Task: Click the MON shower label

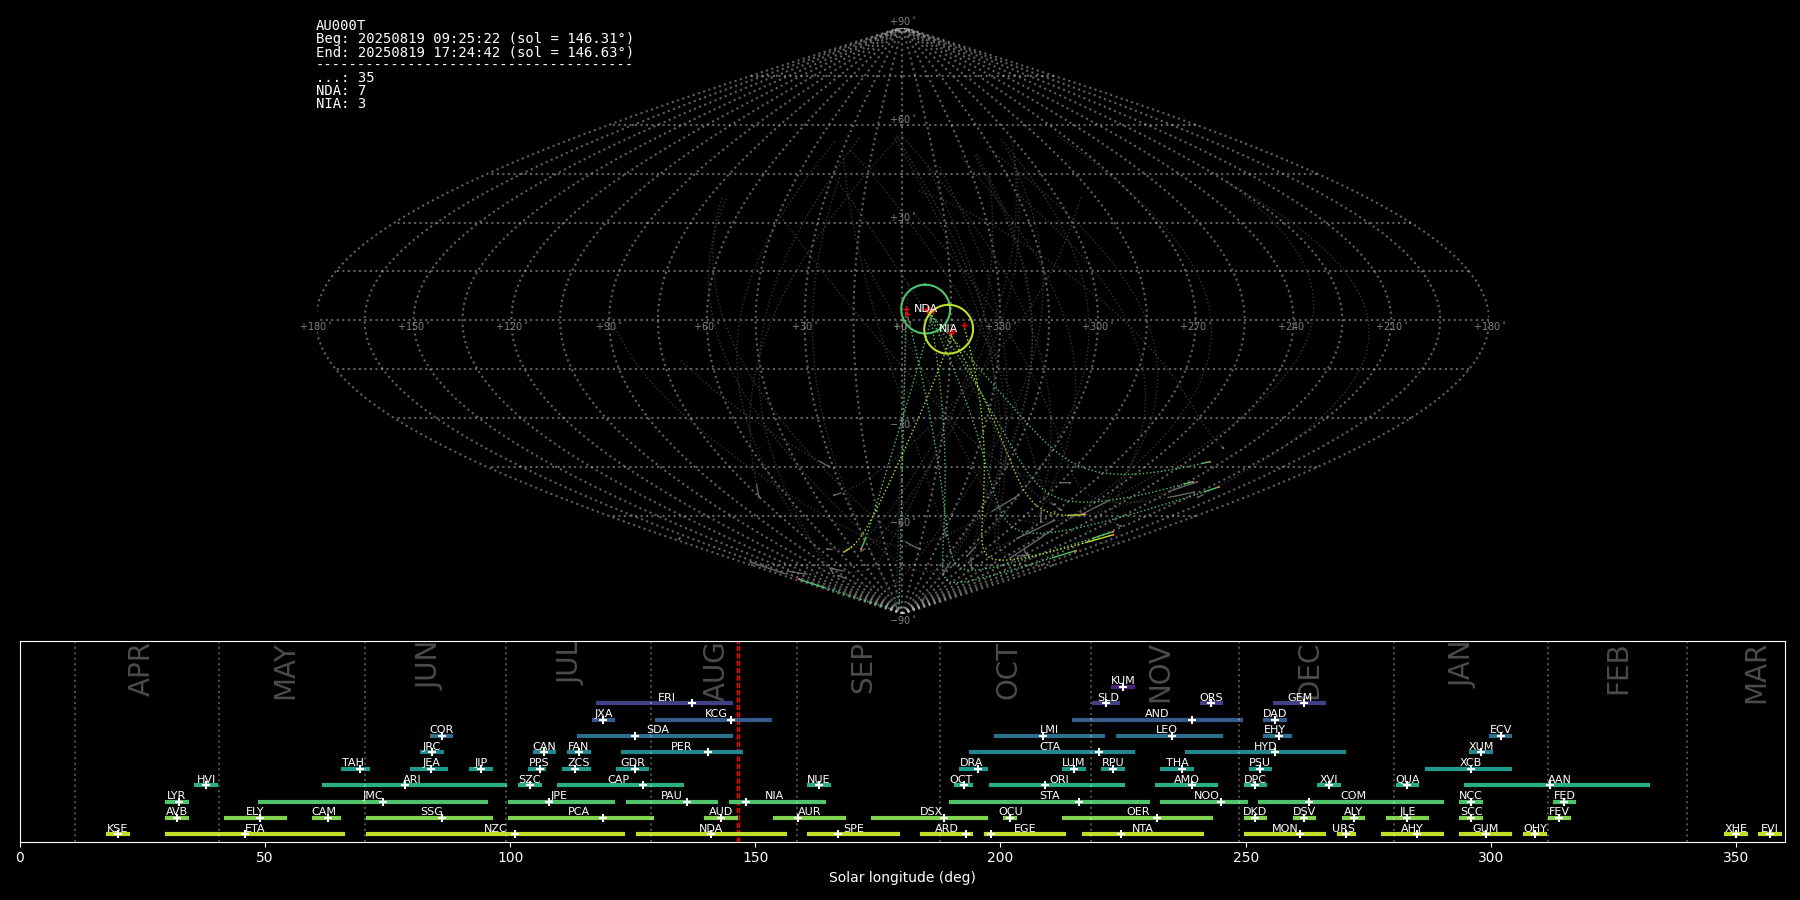Action: coord(1285,829)
